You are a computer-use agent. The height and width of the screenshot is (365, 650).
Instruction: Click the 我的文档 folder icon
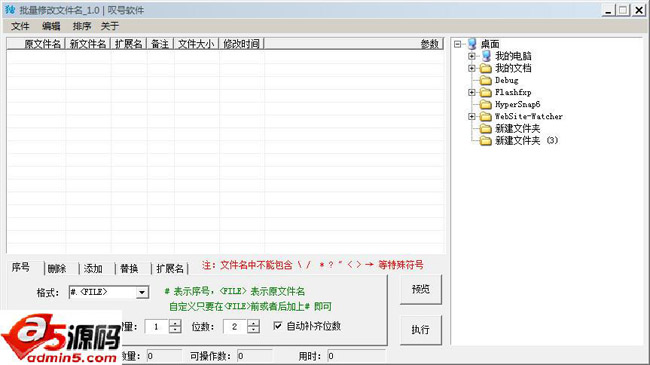point(485,68)
